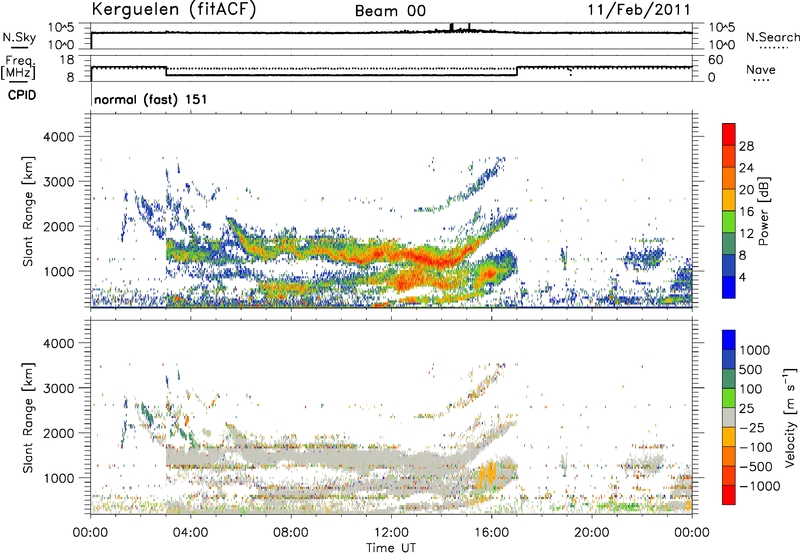Click the "normal (fast) 151" mode text
Image resolution: width=800 pixels, height=554 pixels.
[x=151, y=99]
